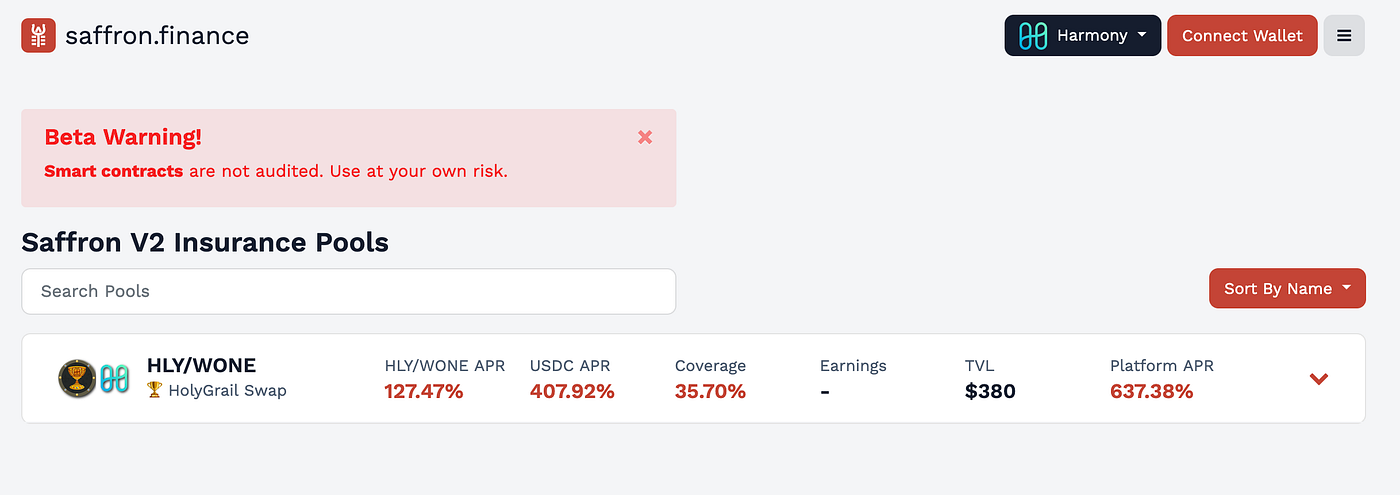Click the HLY token trophy icon

coord(76,378)
